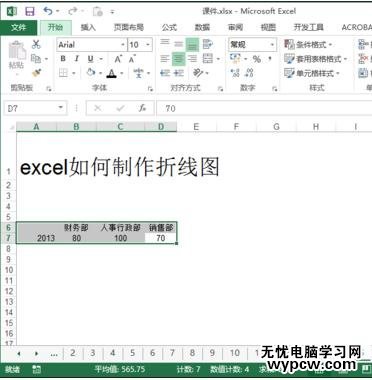The width and height of the screenshot is (372, 380).
Task: Click the ... hidden sheets button
Action: click(x=54, y=354)
